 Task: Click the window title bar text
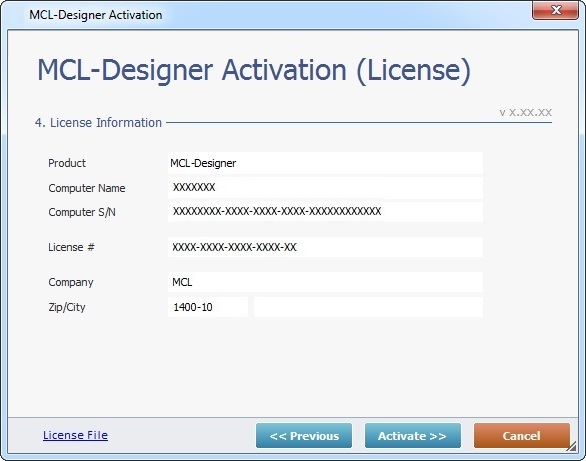[x=96, y=15]
